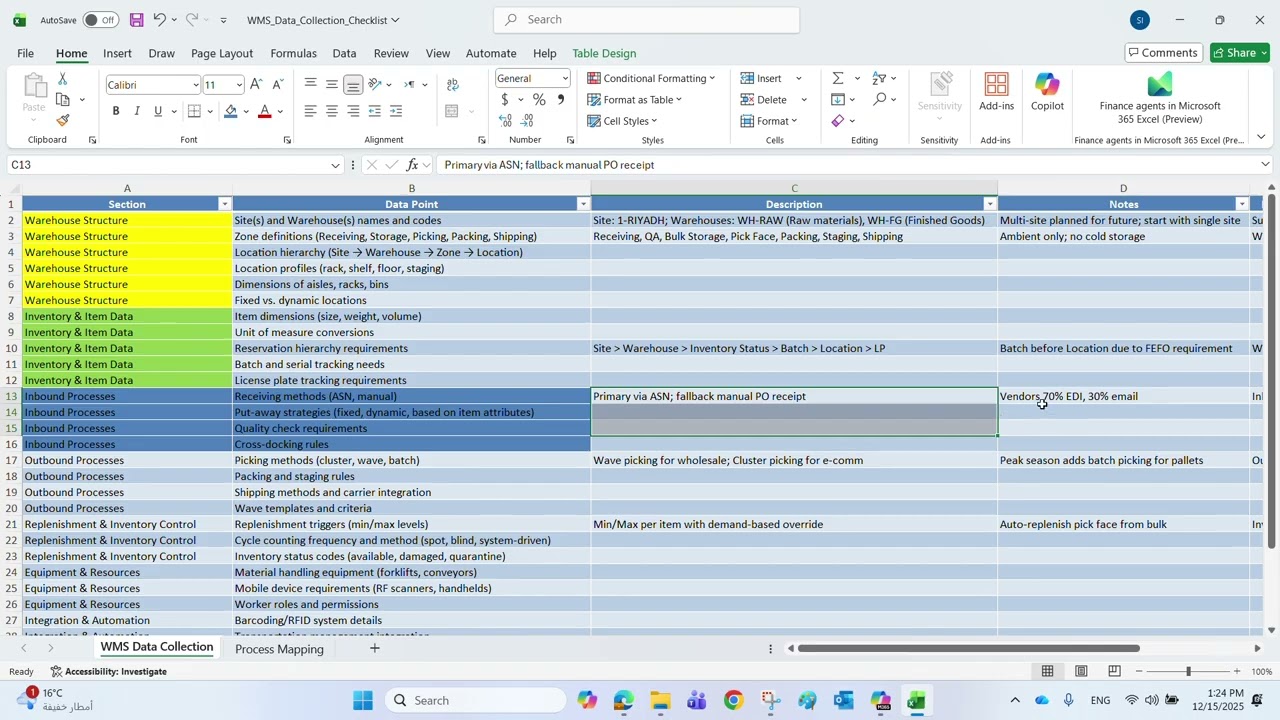Toggle the AutoSave switch
The width and height of the screenshot is (1280, 720).
(100, 20)
